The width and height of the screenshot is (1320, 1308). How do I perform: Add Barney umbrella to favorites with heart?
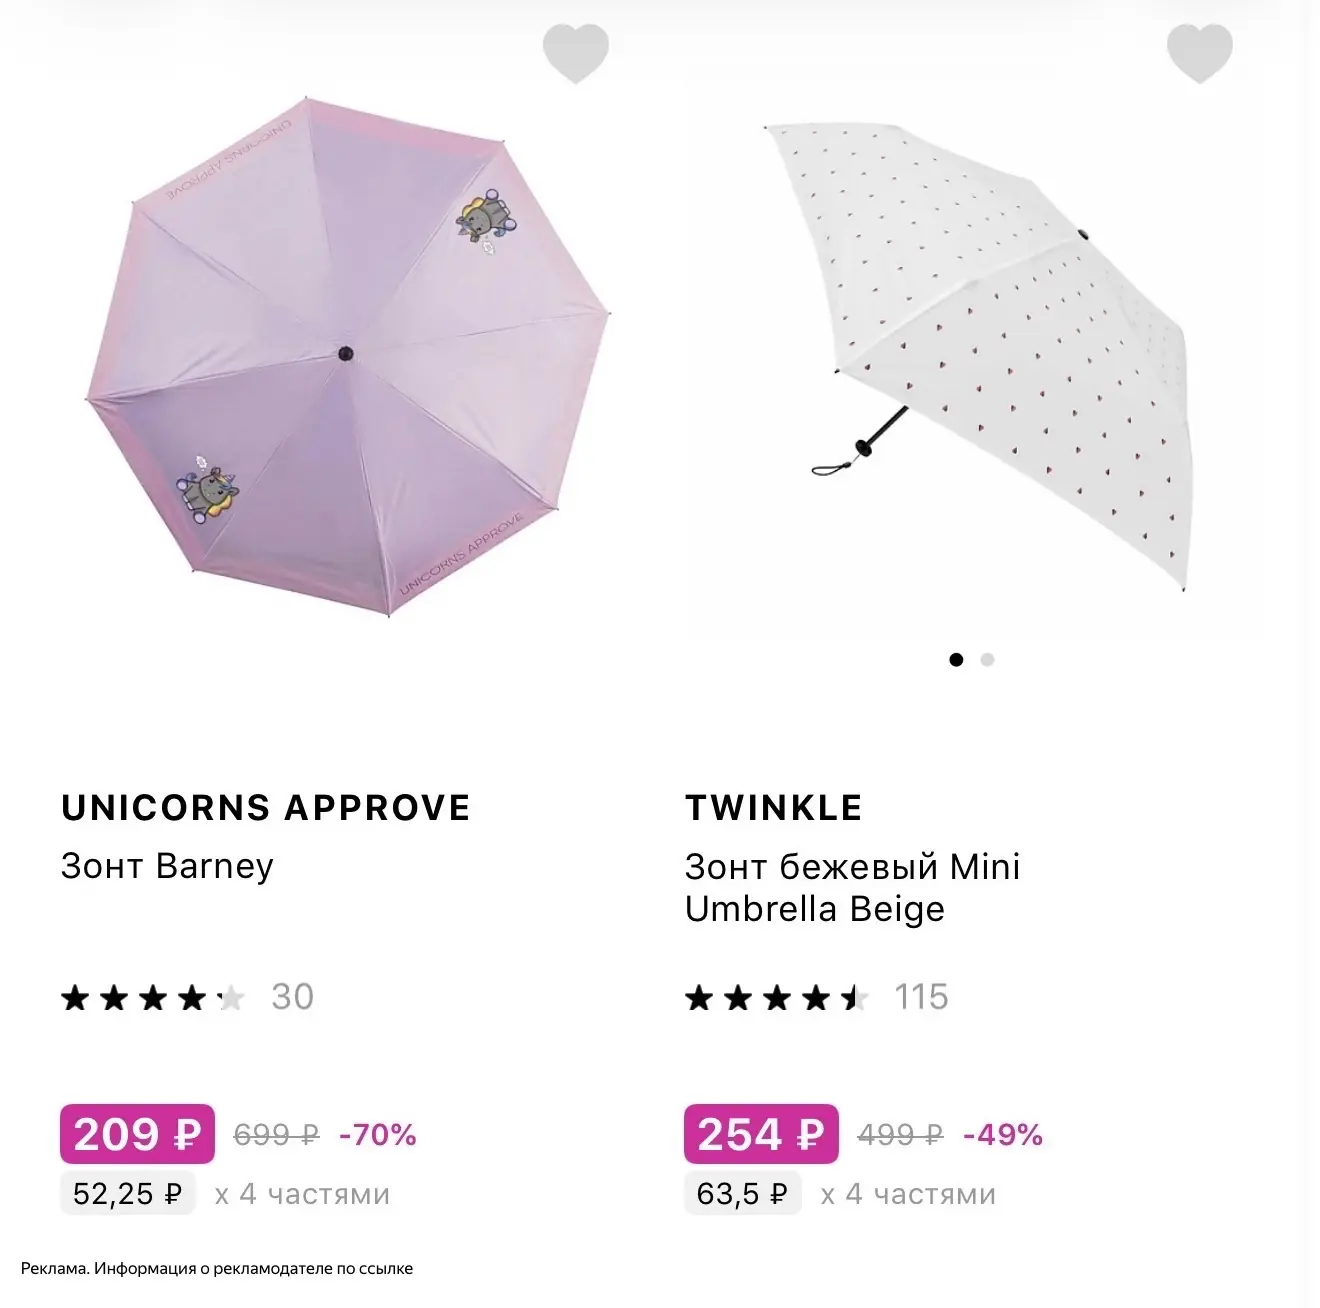point(575,54)
